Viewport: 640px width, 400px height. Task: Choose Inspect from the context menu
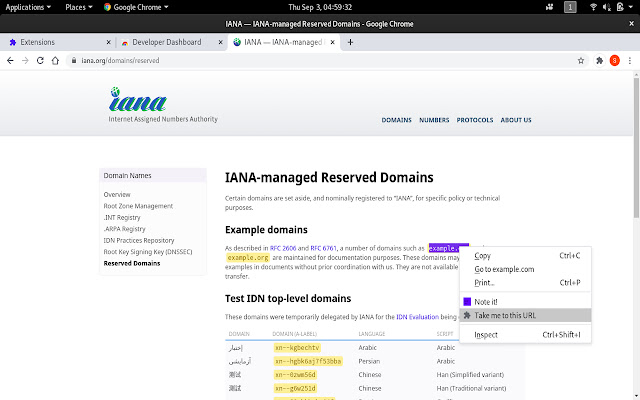tap(525, 335)
